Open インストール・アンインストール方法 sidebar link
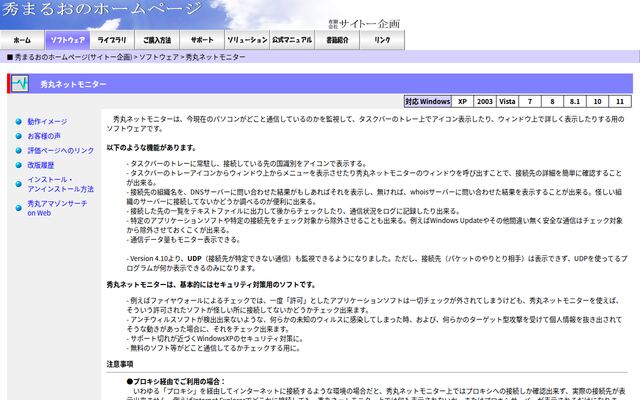Screen dimensions: 640x400 pyautogui.click(x=60, y=184)
